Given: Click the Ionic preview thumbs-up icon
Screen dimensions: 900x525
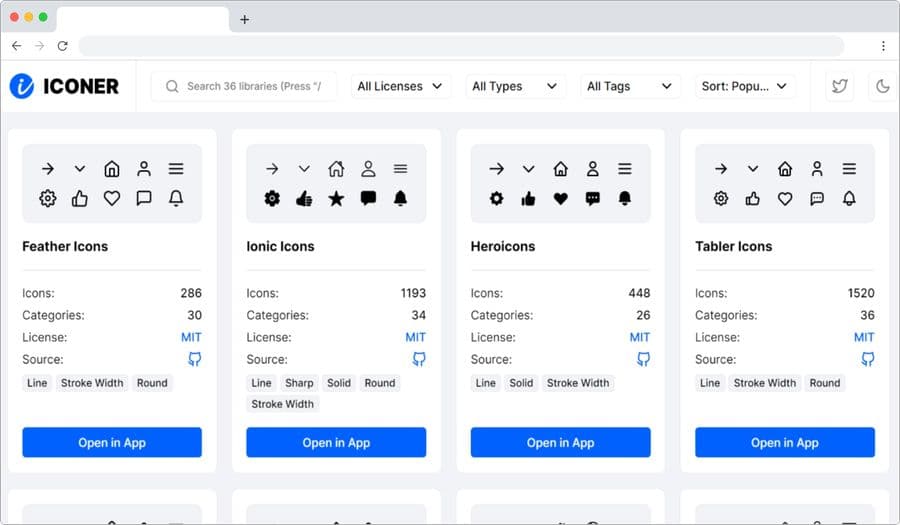Looking at the screenshot, I should coord(304,199).
